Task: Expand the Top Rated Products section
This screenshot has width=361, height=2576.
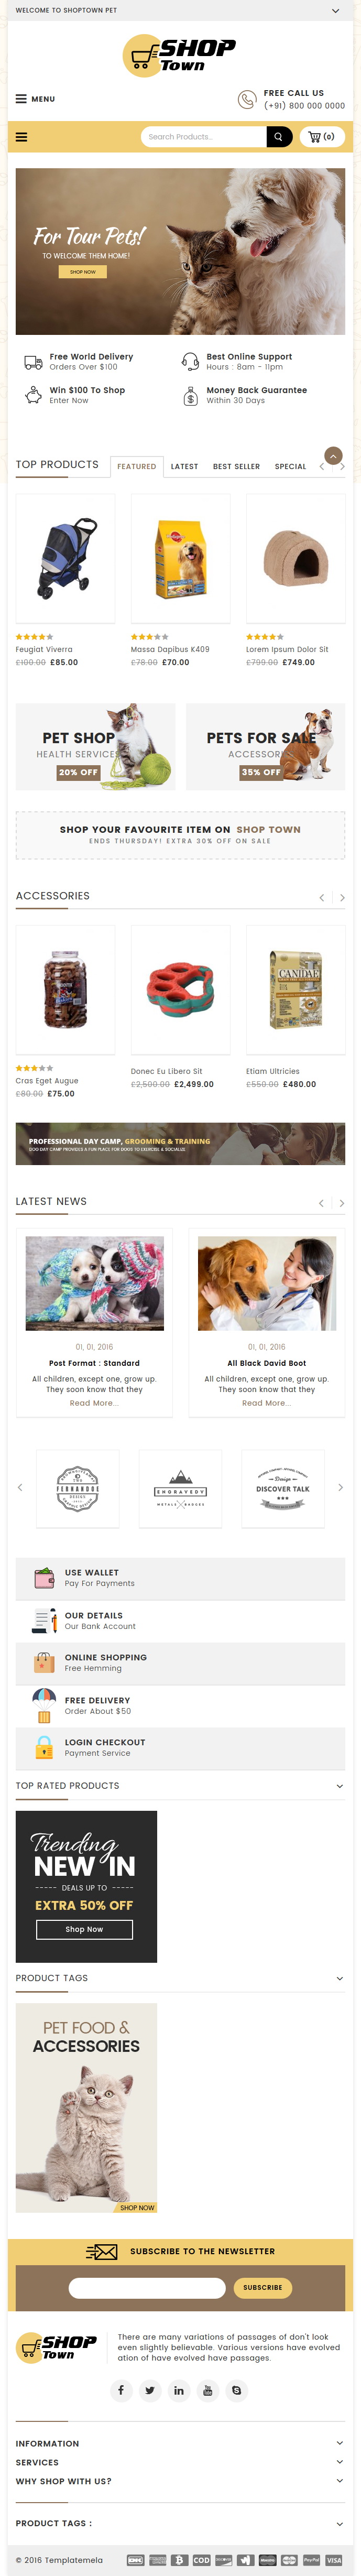Action: 340,1785
